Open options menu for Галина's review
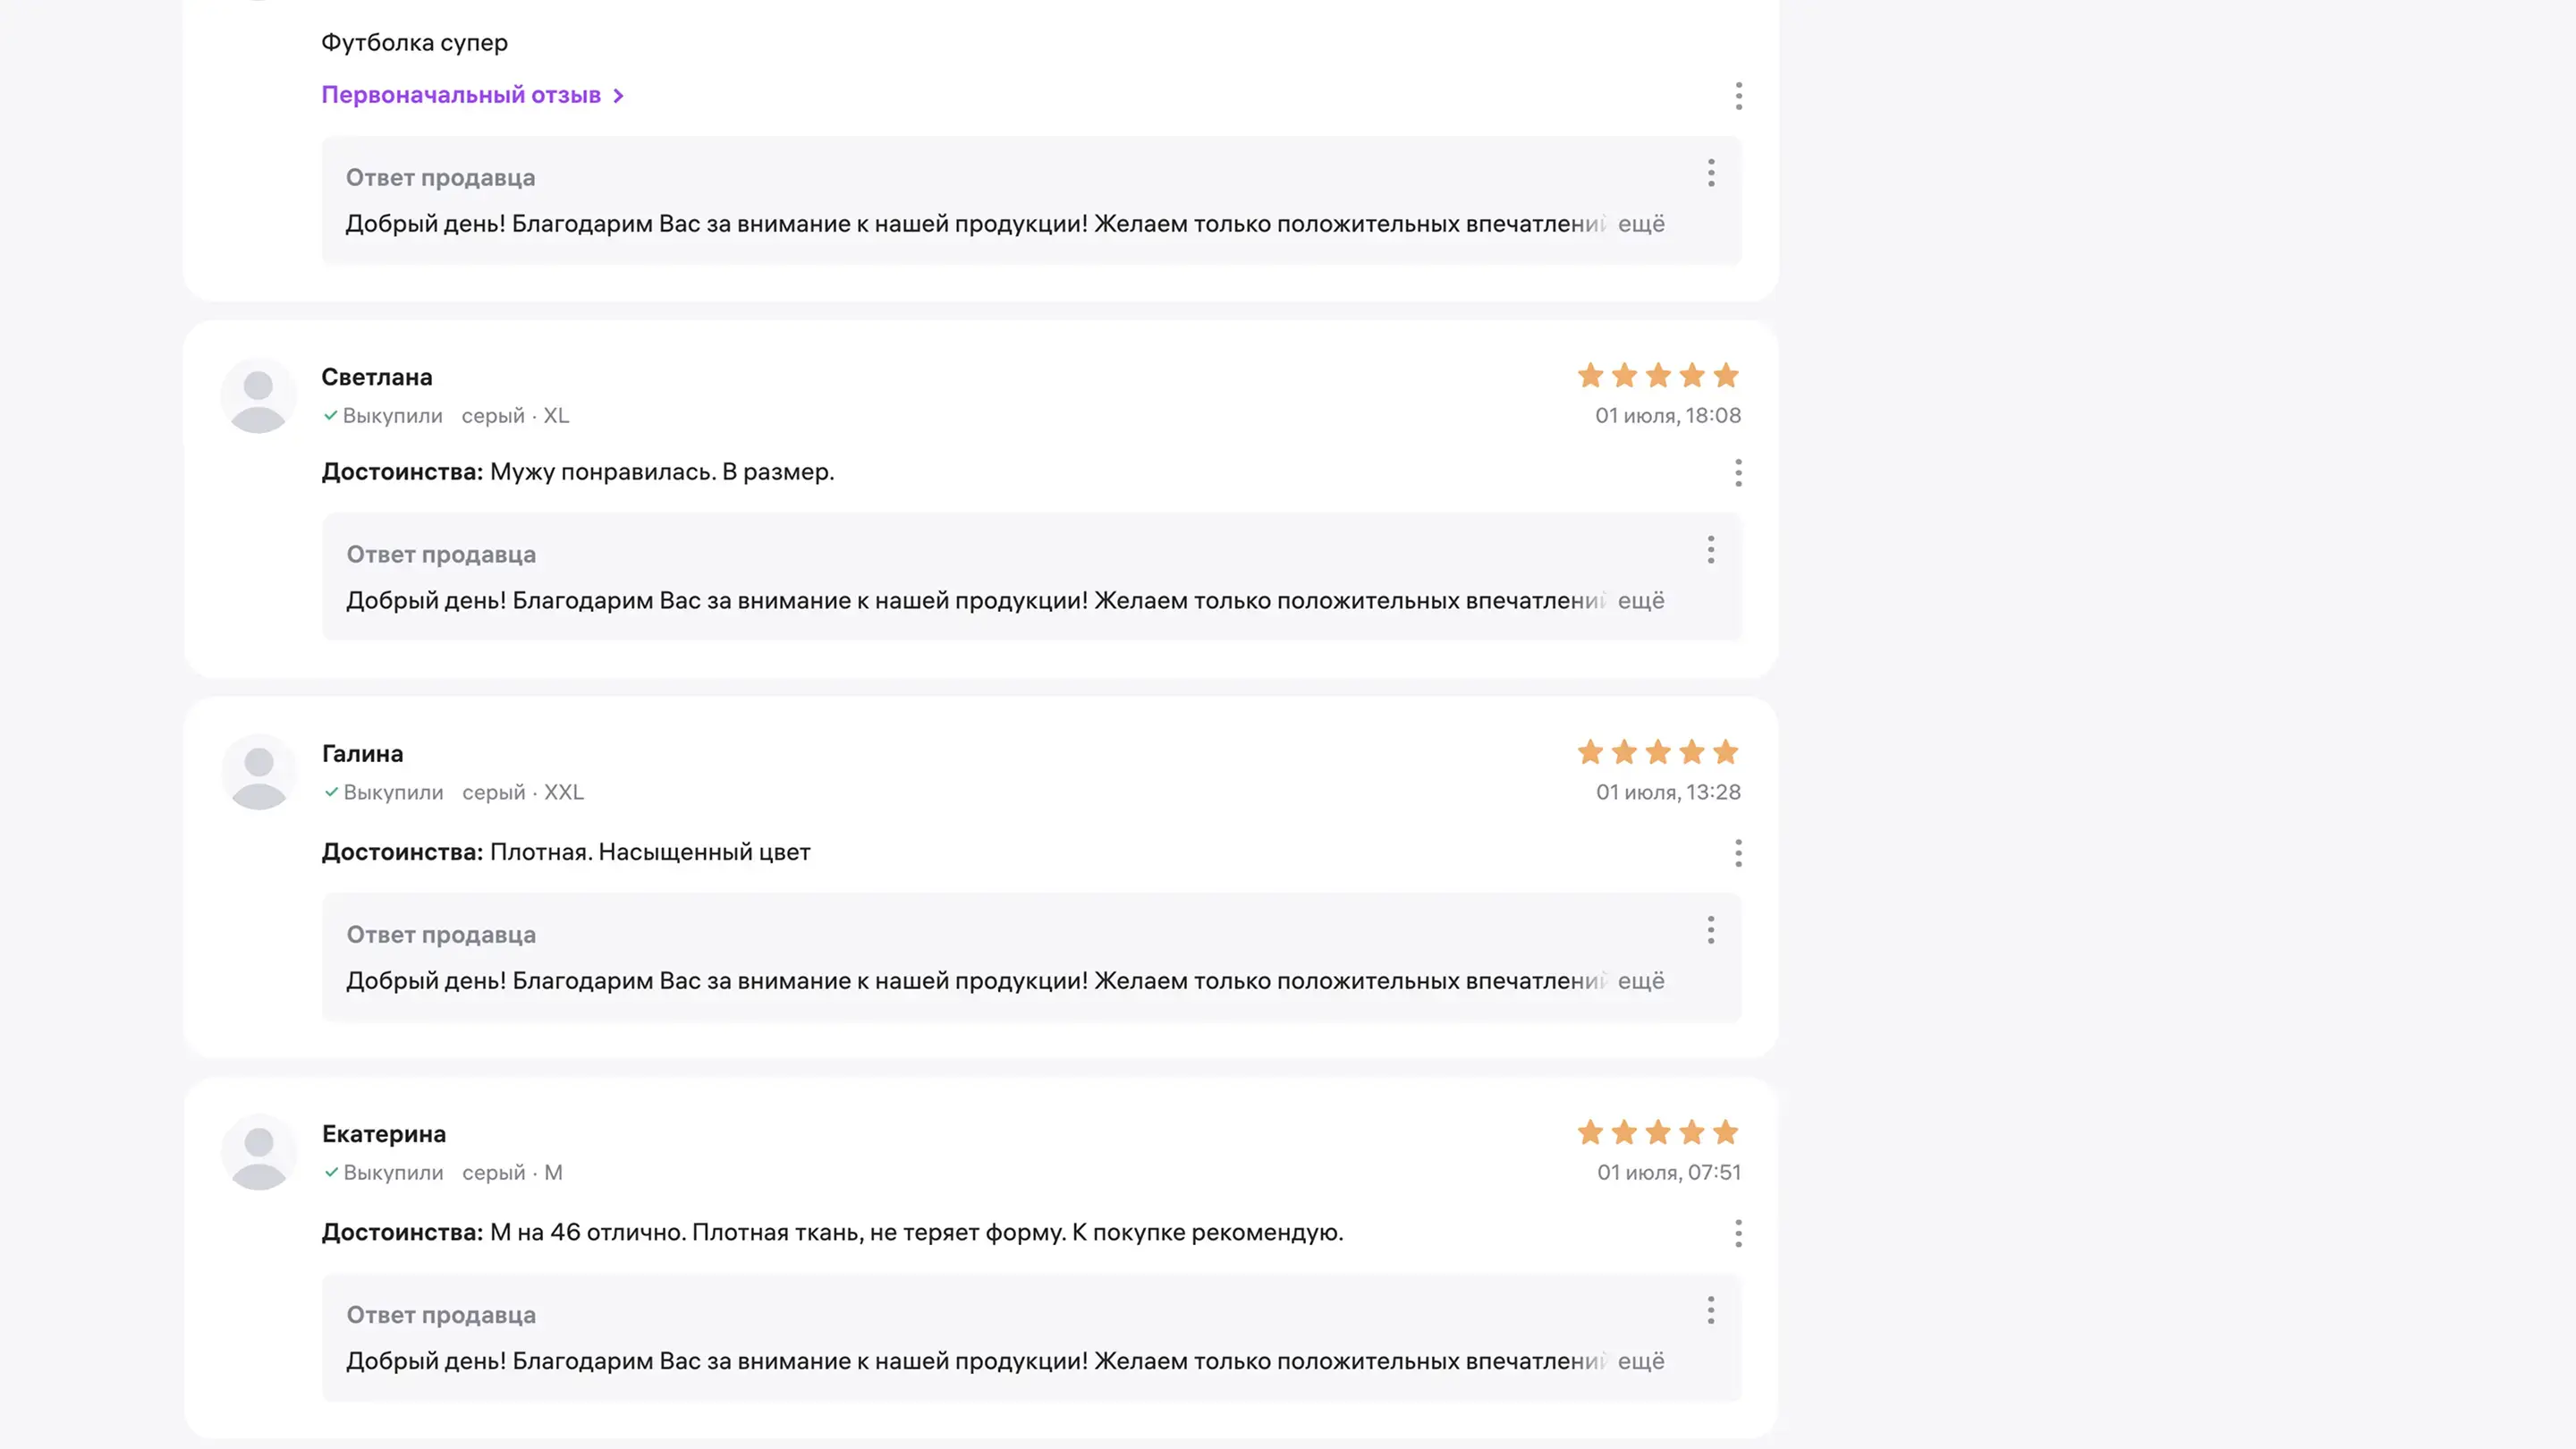The height and width of the screenshot is (1449, 2576). [x=1738, y=853]
